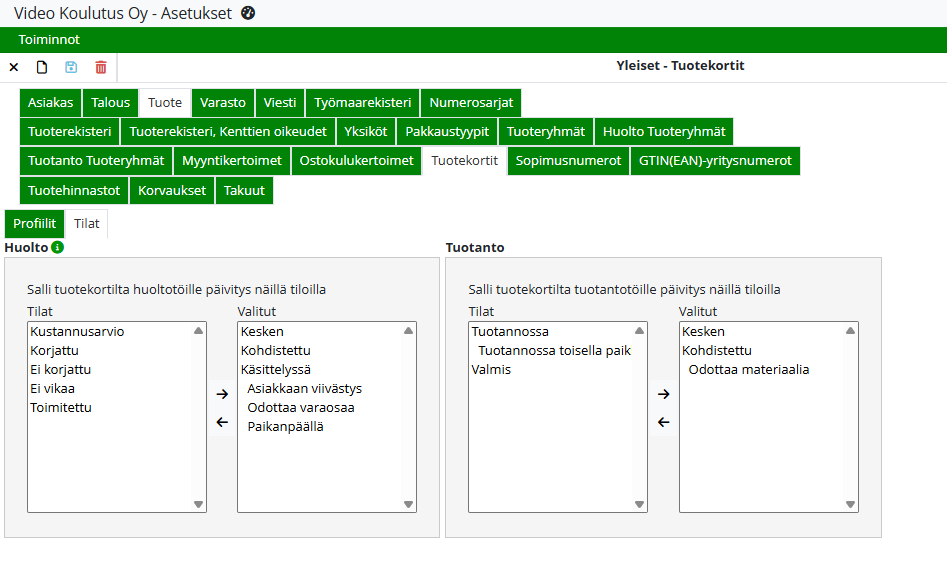
Task: Delete with the red trash icon
Action: 101,67
